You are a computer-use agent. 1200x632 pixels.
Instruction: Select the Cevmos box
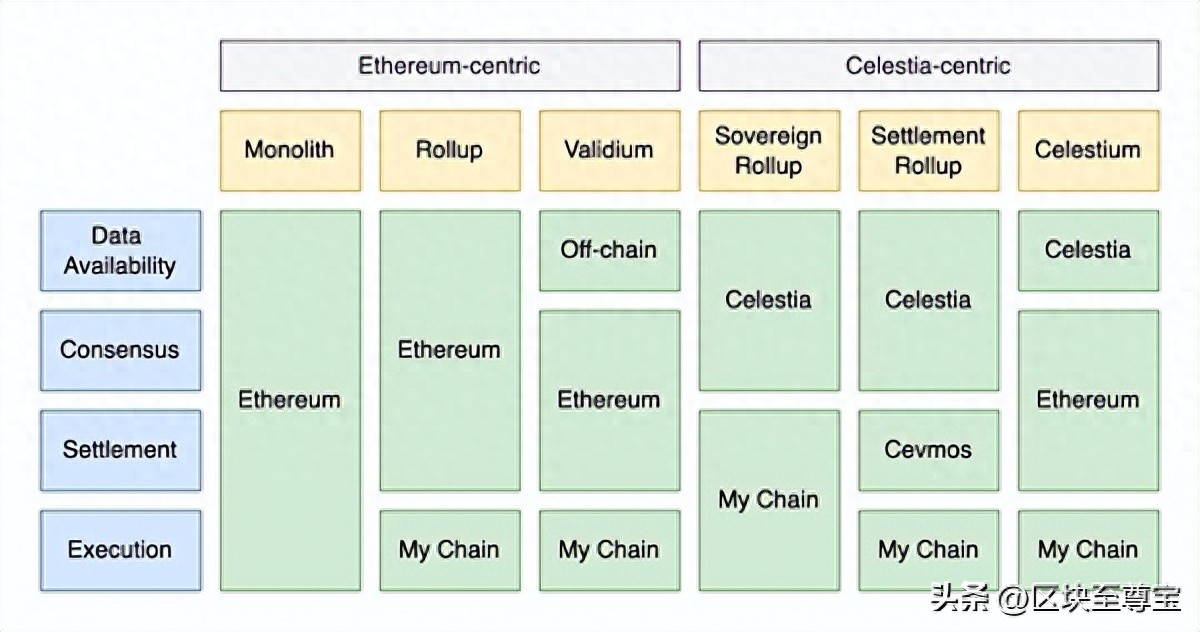(x=928, y=450)
